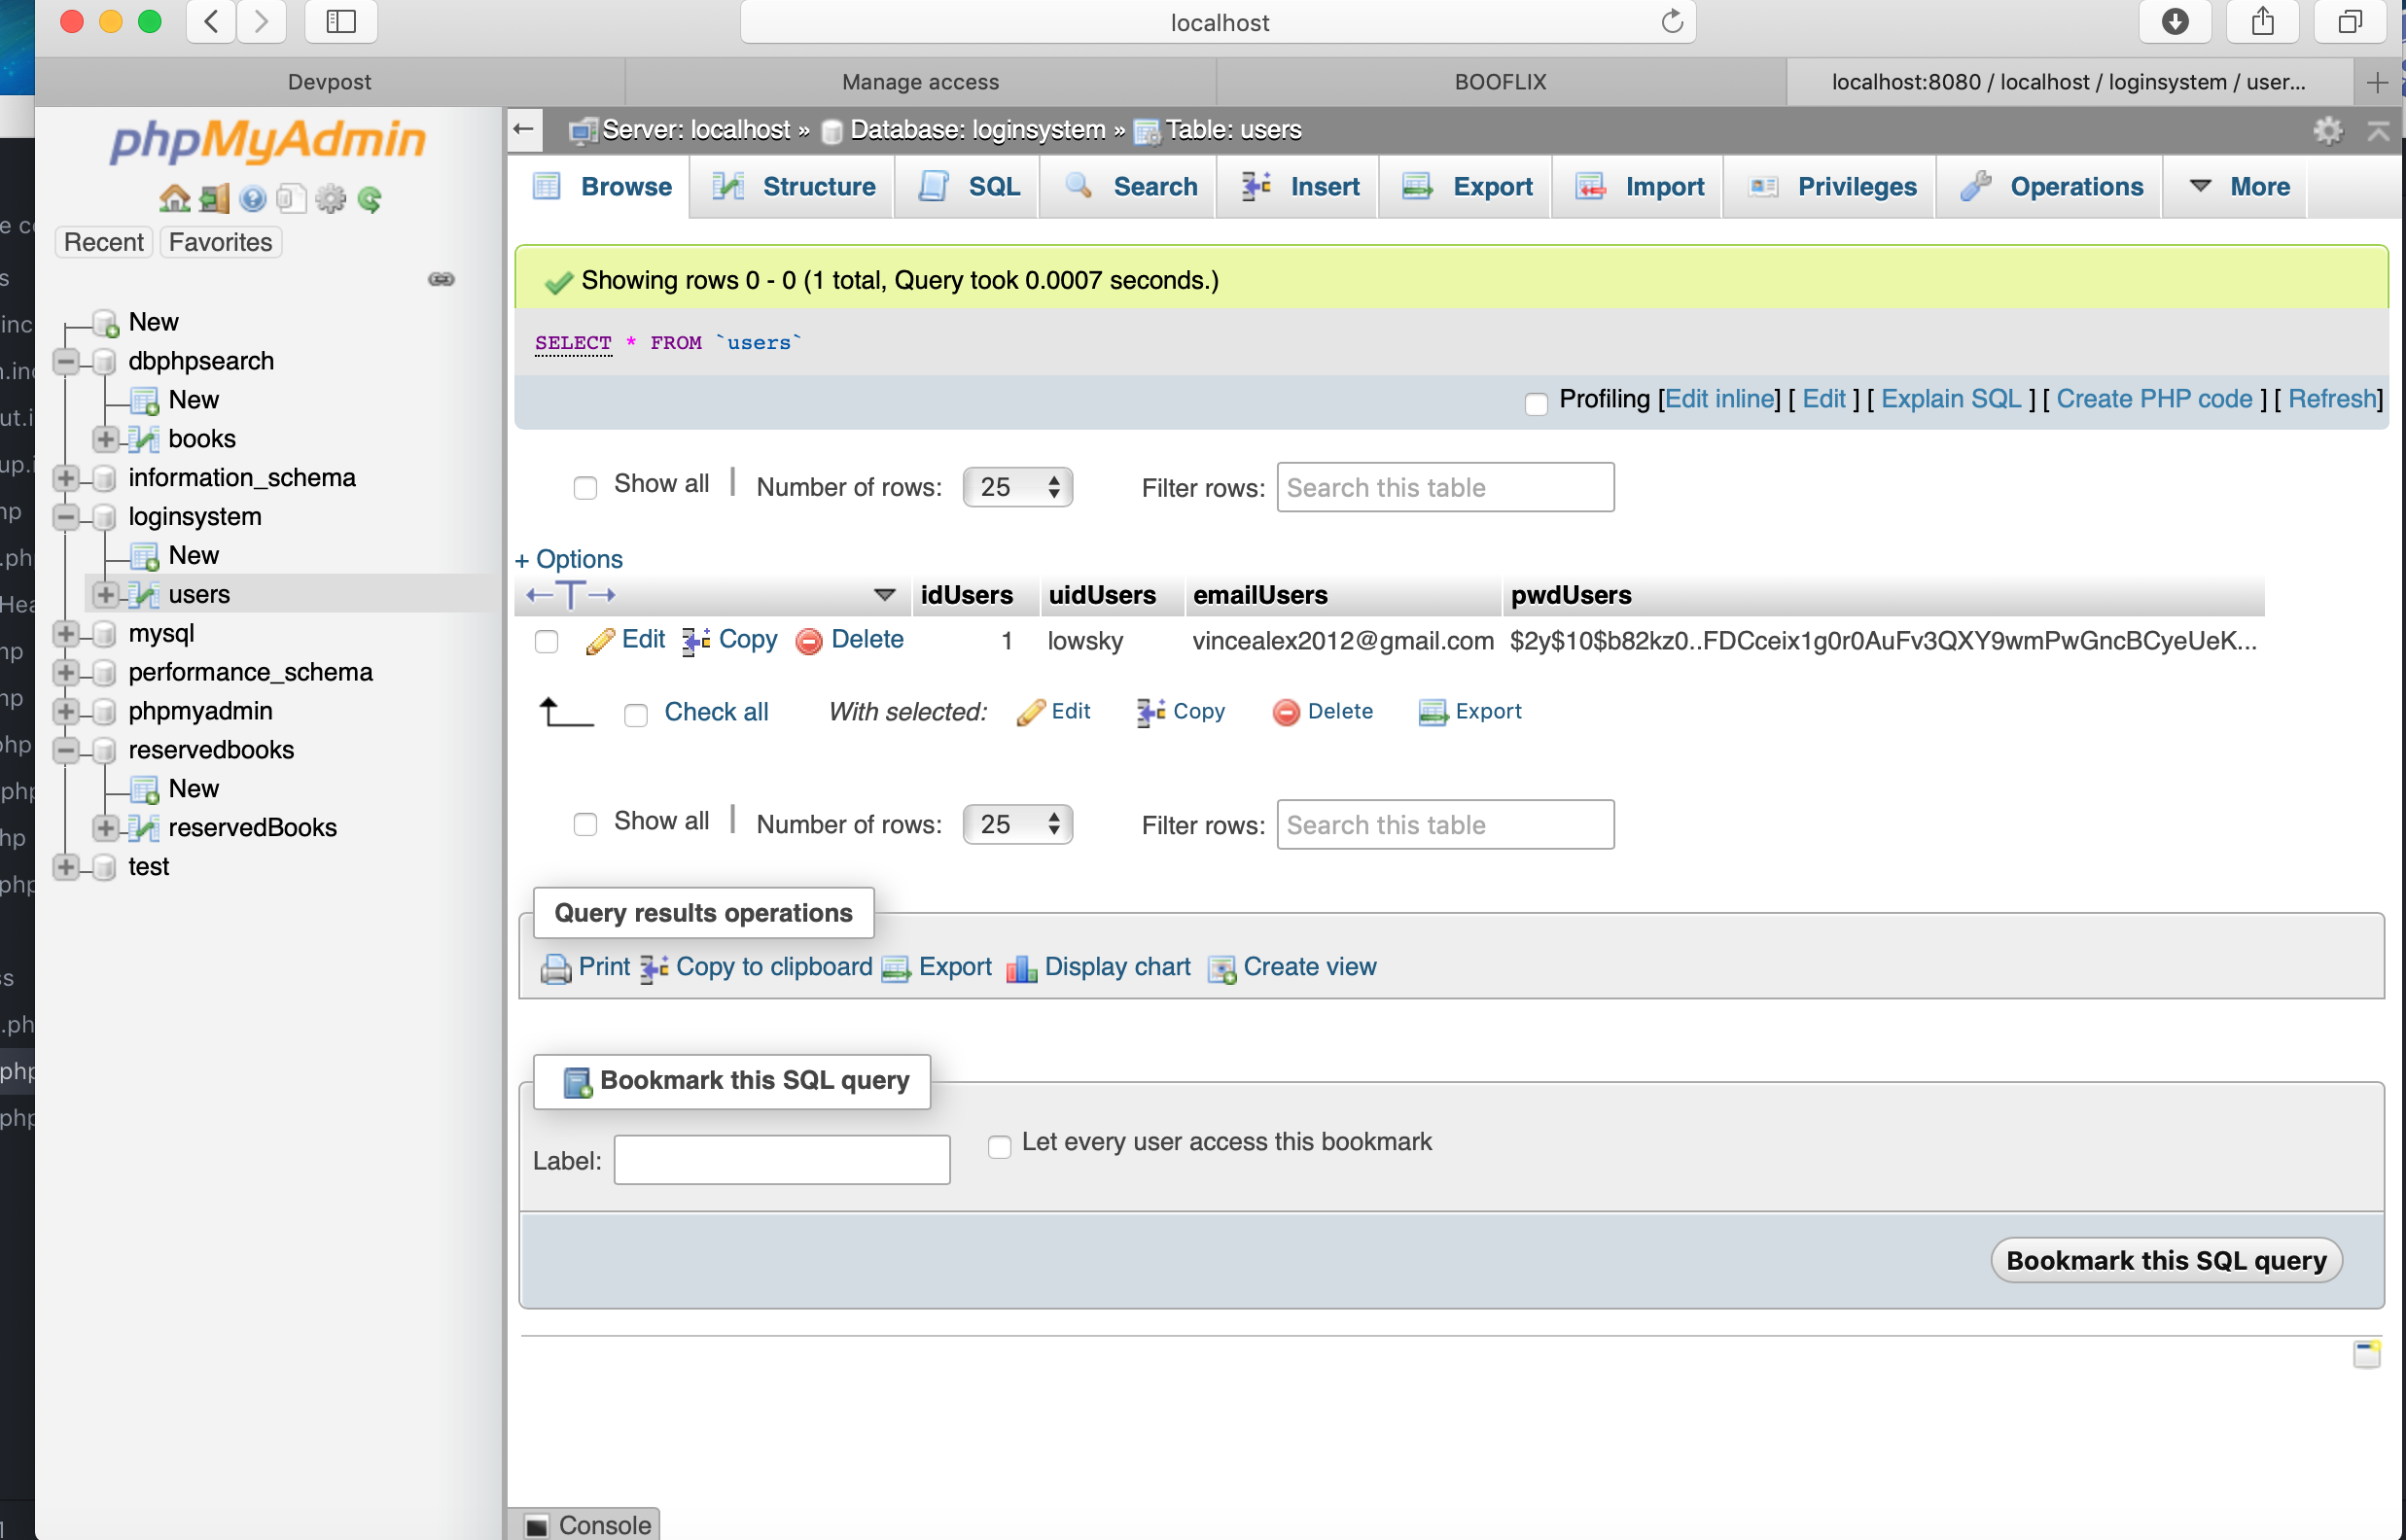Tick the top Show all checkbox

(585, 487)
